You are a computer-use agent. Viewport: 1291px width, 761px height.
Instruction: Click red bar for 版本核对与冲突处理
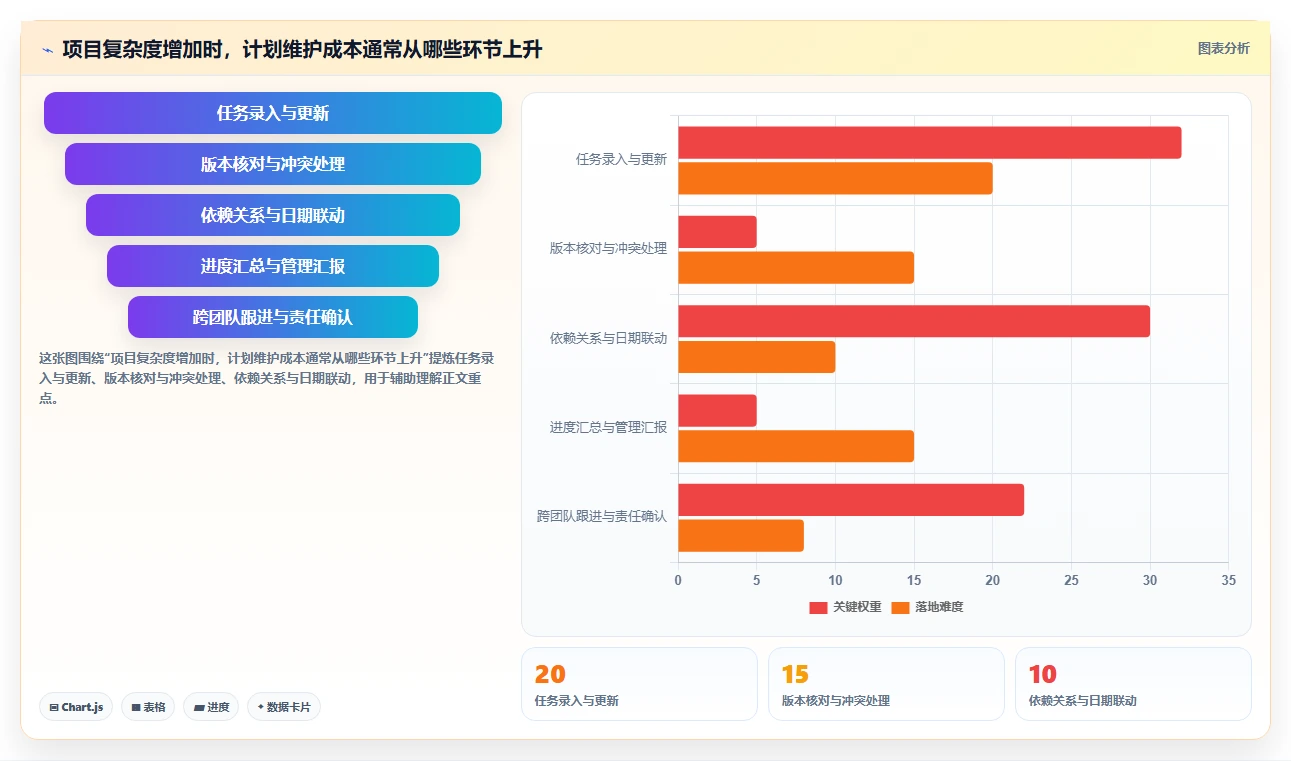pos(717,232)
